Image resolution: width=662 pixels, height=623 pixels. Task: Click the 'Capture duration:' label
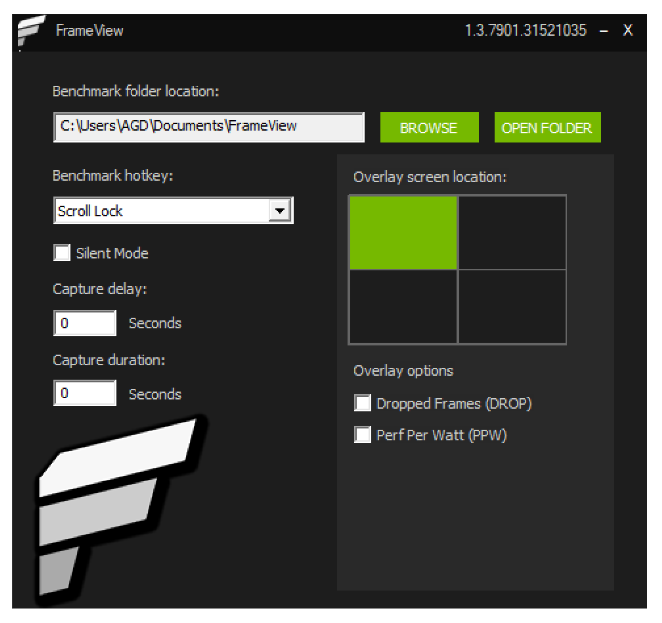pos(109,360)
